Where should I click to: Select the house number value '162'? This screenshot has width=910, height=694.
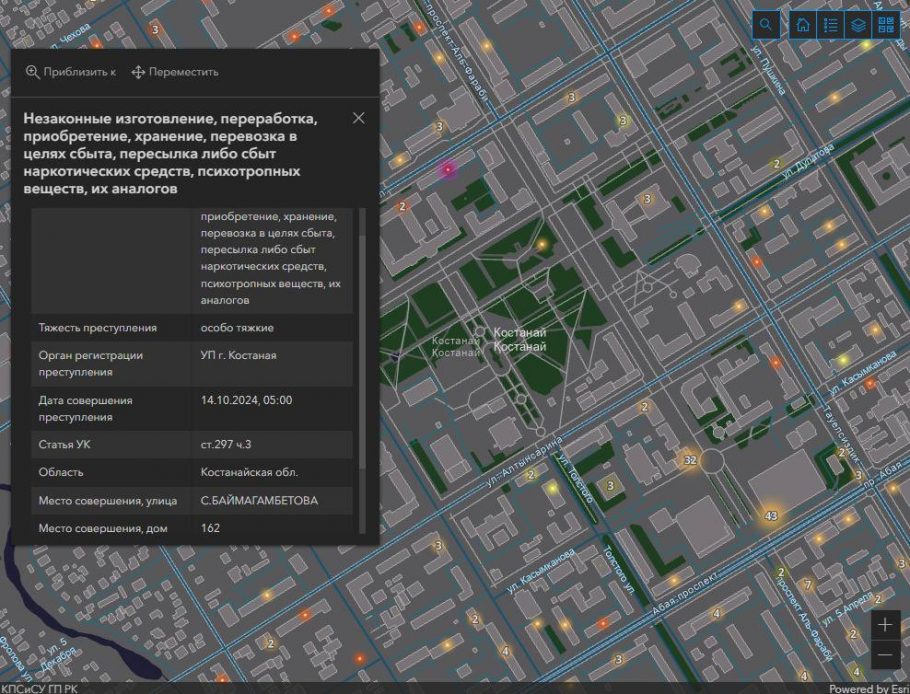pyautogui.click(x=210, y=528)
